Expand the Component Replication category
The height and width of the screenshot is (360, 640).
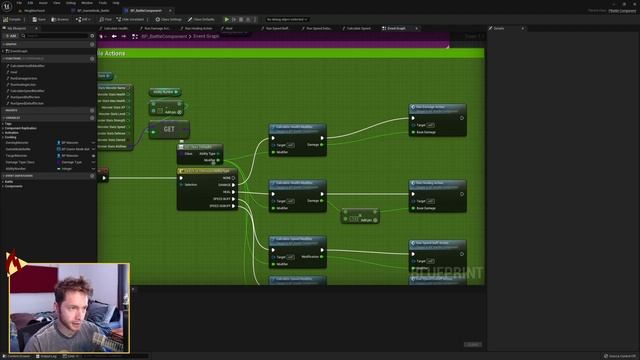coord(3,128)
